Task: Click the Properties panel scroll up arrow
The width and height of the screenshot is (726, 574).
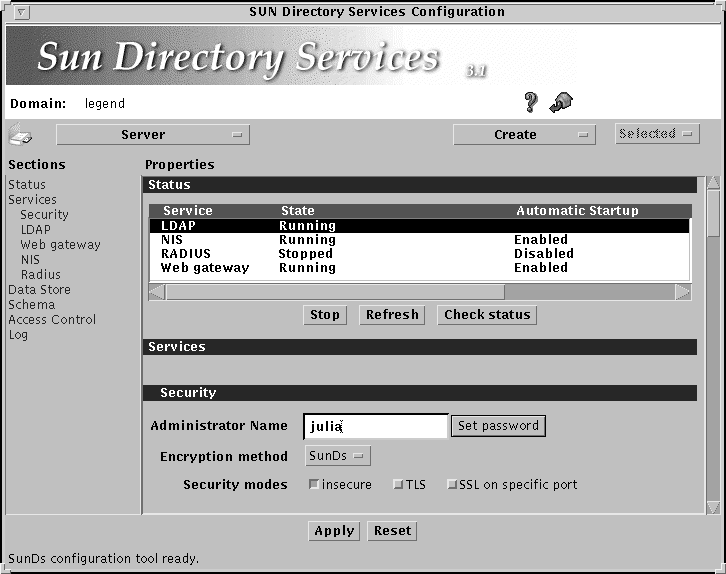Action: tap(713, 182)
